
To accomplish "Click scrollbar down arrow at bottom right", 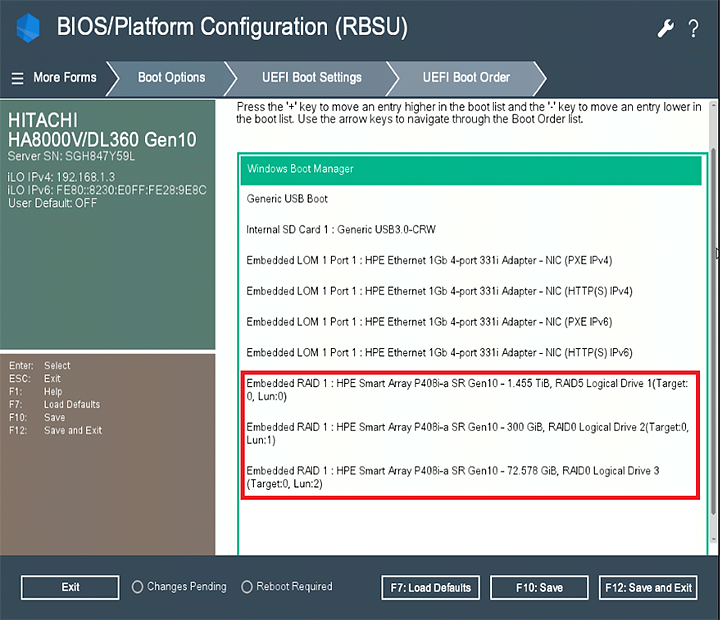I will click(713, 540).
